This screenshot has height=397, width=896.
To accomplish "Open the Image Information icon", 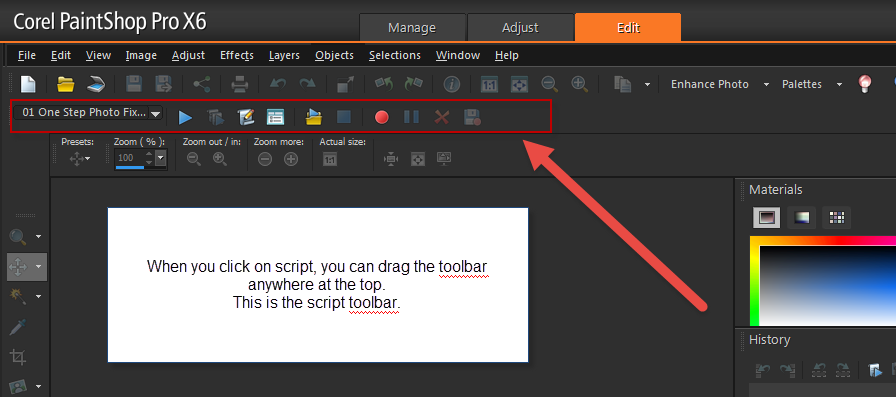I will tap(452, 85).
